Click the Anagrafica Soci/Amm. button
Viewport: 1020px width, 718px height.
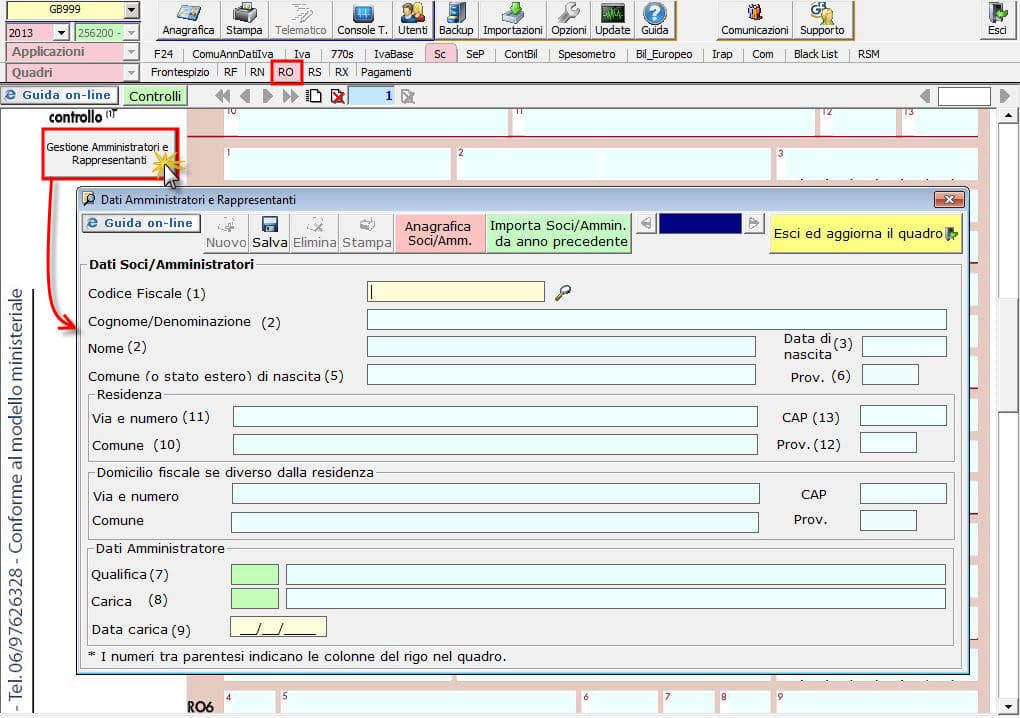coord(438,233)
